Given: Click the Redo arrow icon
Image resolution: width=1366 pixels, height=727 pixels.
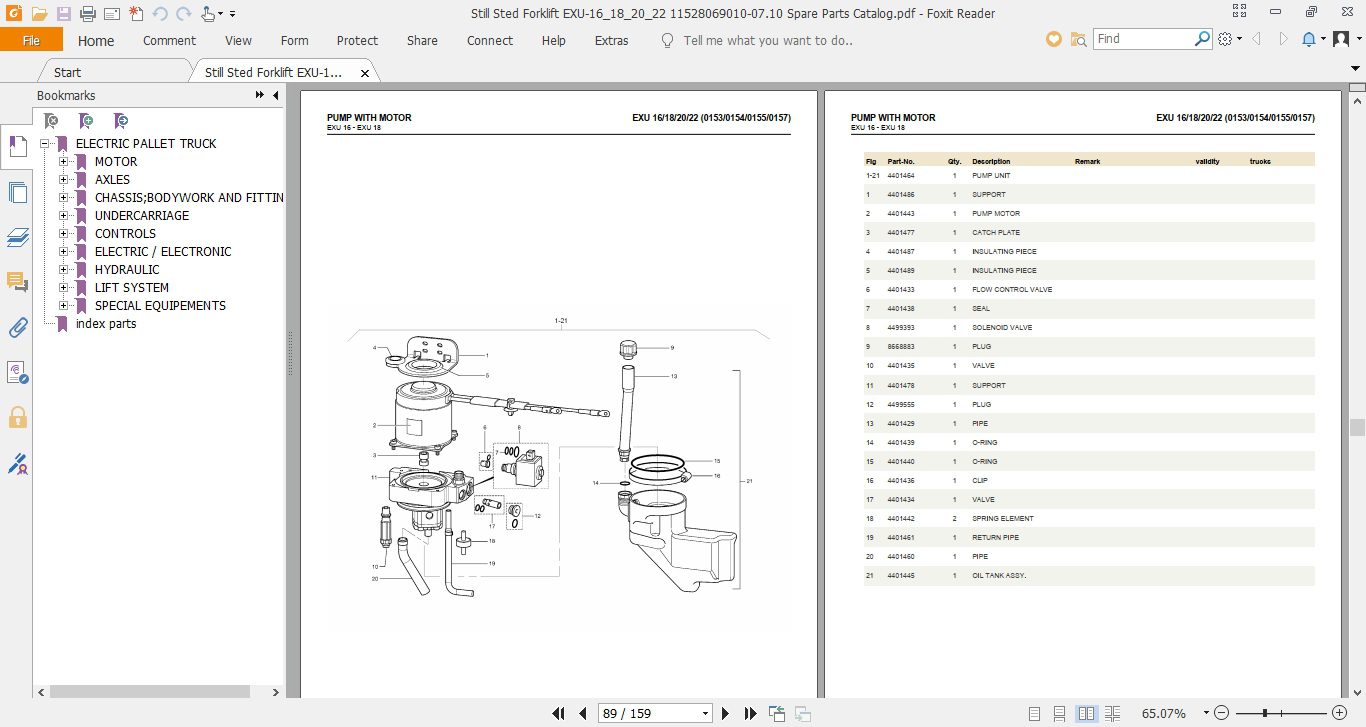Looking at the screenshot, I should [183, 14].
